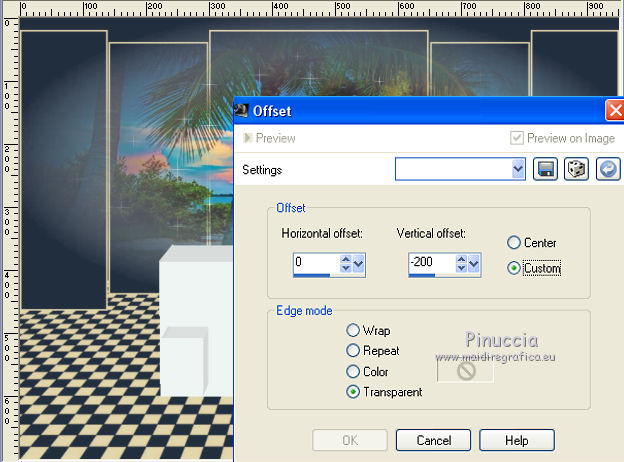This screenshot has height=462, width=624.
Task: Open the Vertical offset slider dropdown
Action: [474, 263]
